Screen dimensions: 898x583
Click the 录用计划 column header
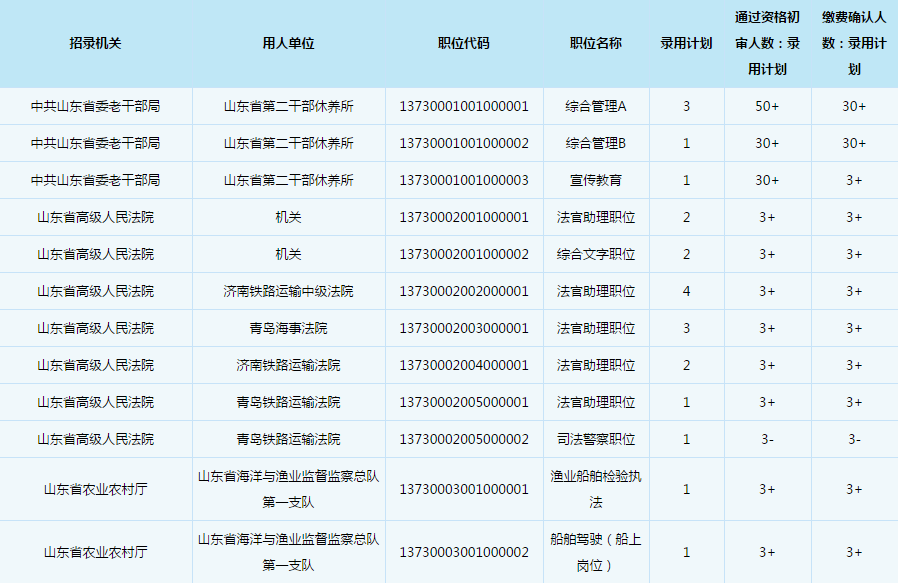686,44
